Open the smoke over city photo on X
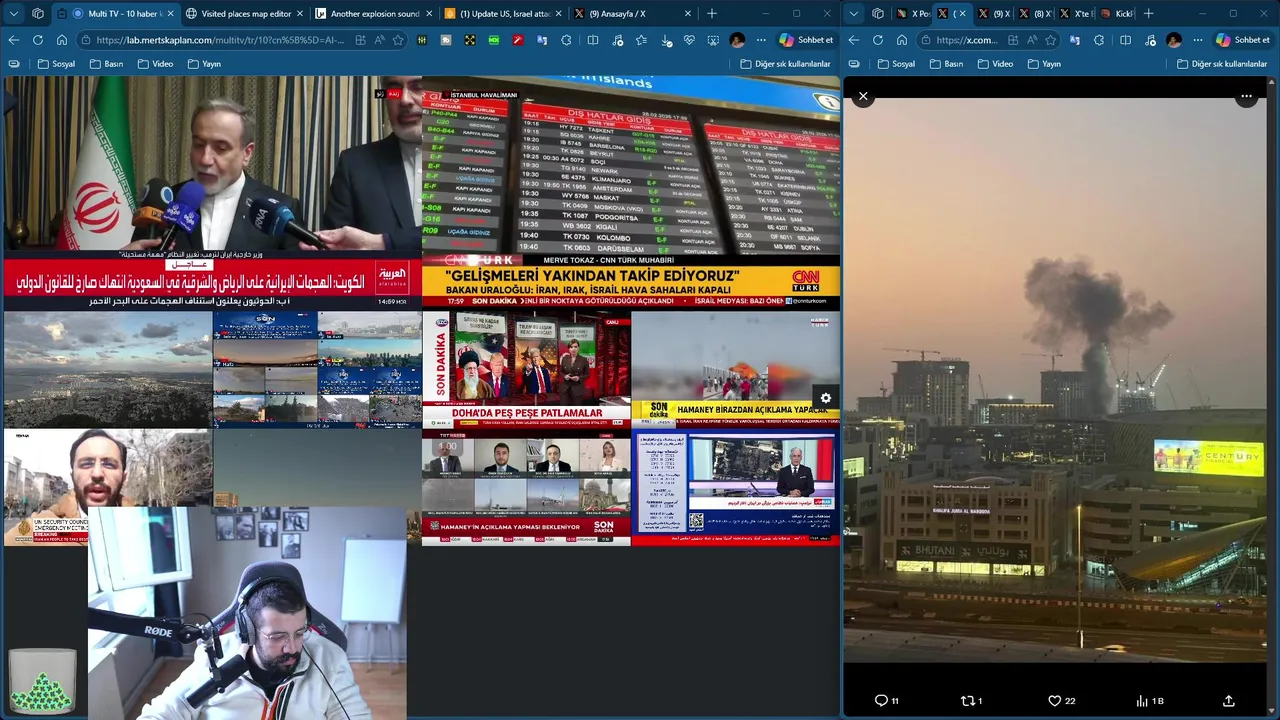 [1055, 380]
